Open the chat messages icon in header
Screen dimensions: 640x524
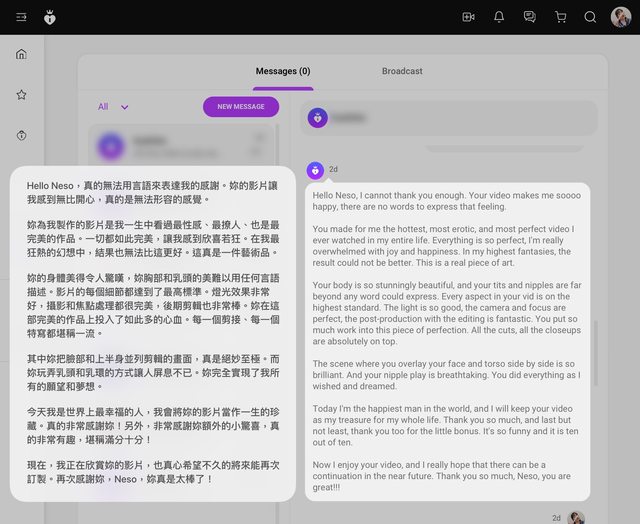[x=530, y=17]
